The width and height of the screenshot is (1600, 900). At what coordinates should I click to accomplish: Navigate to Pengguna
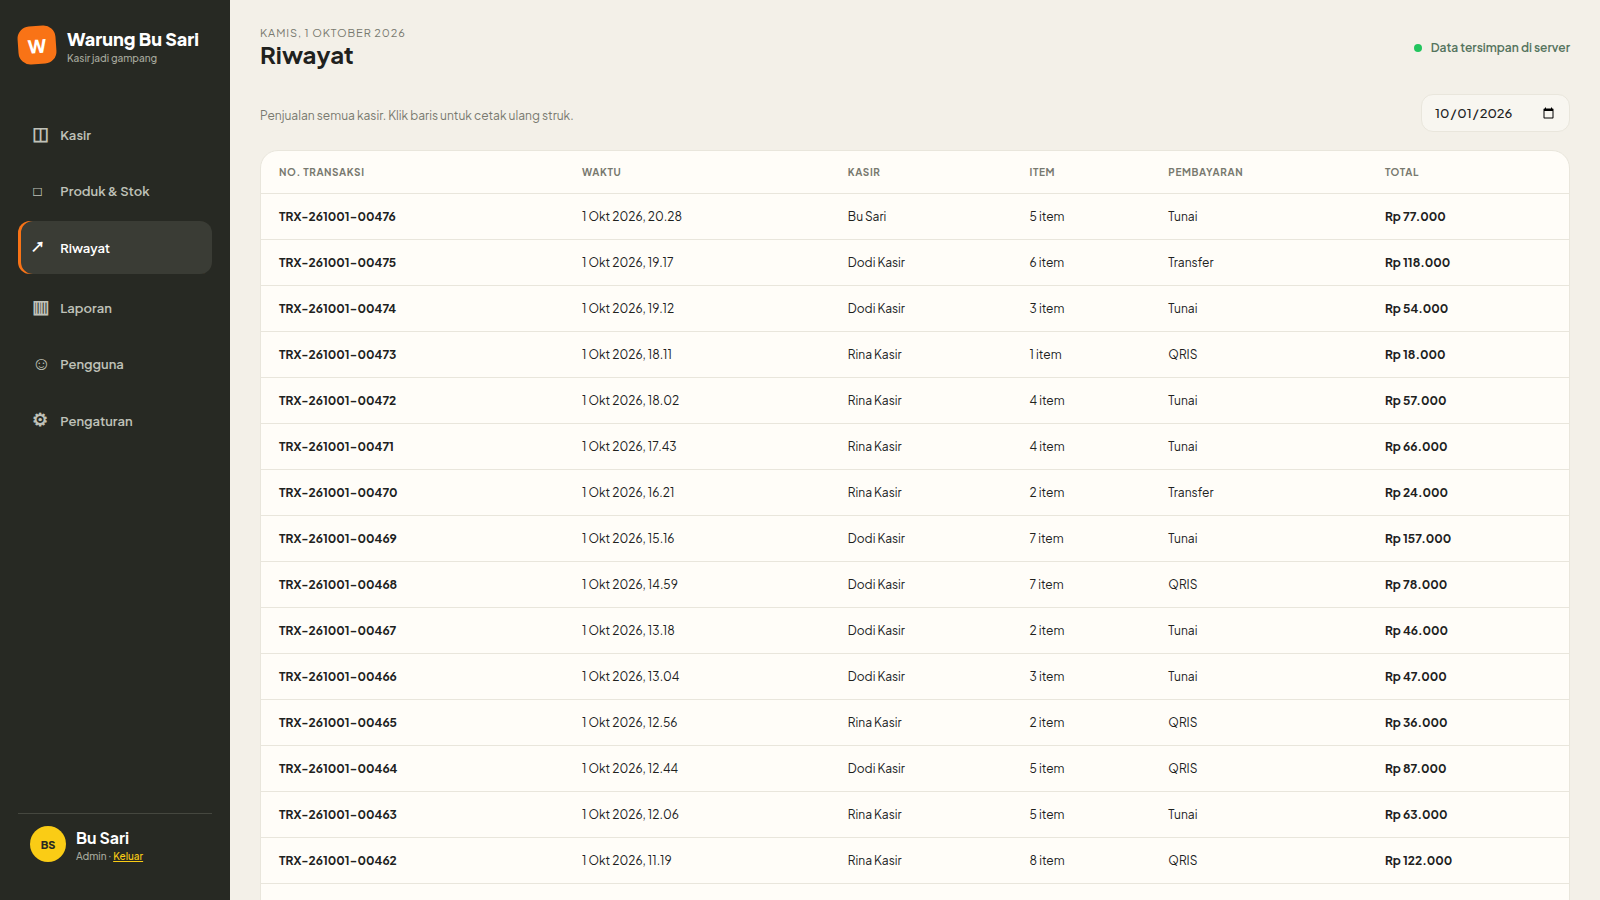click(115, 364)
